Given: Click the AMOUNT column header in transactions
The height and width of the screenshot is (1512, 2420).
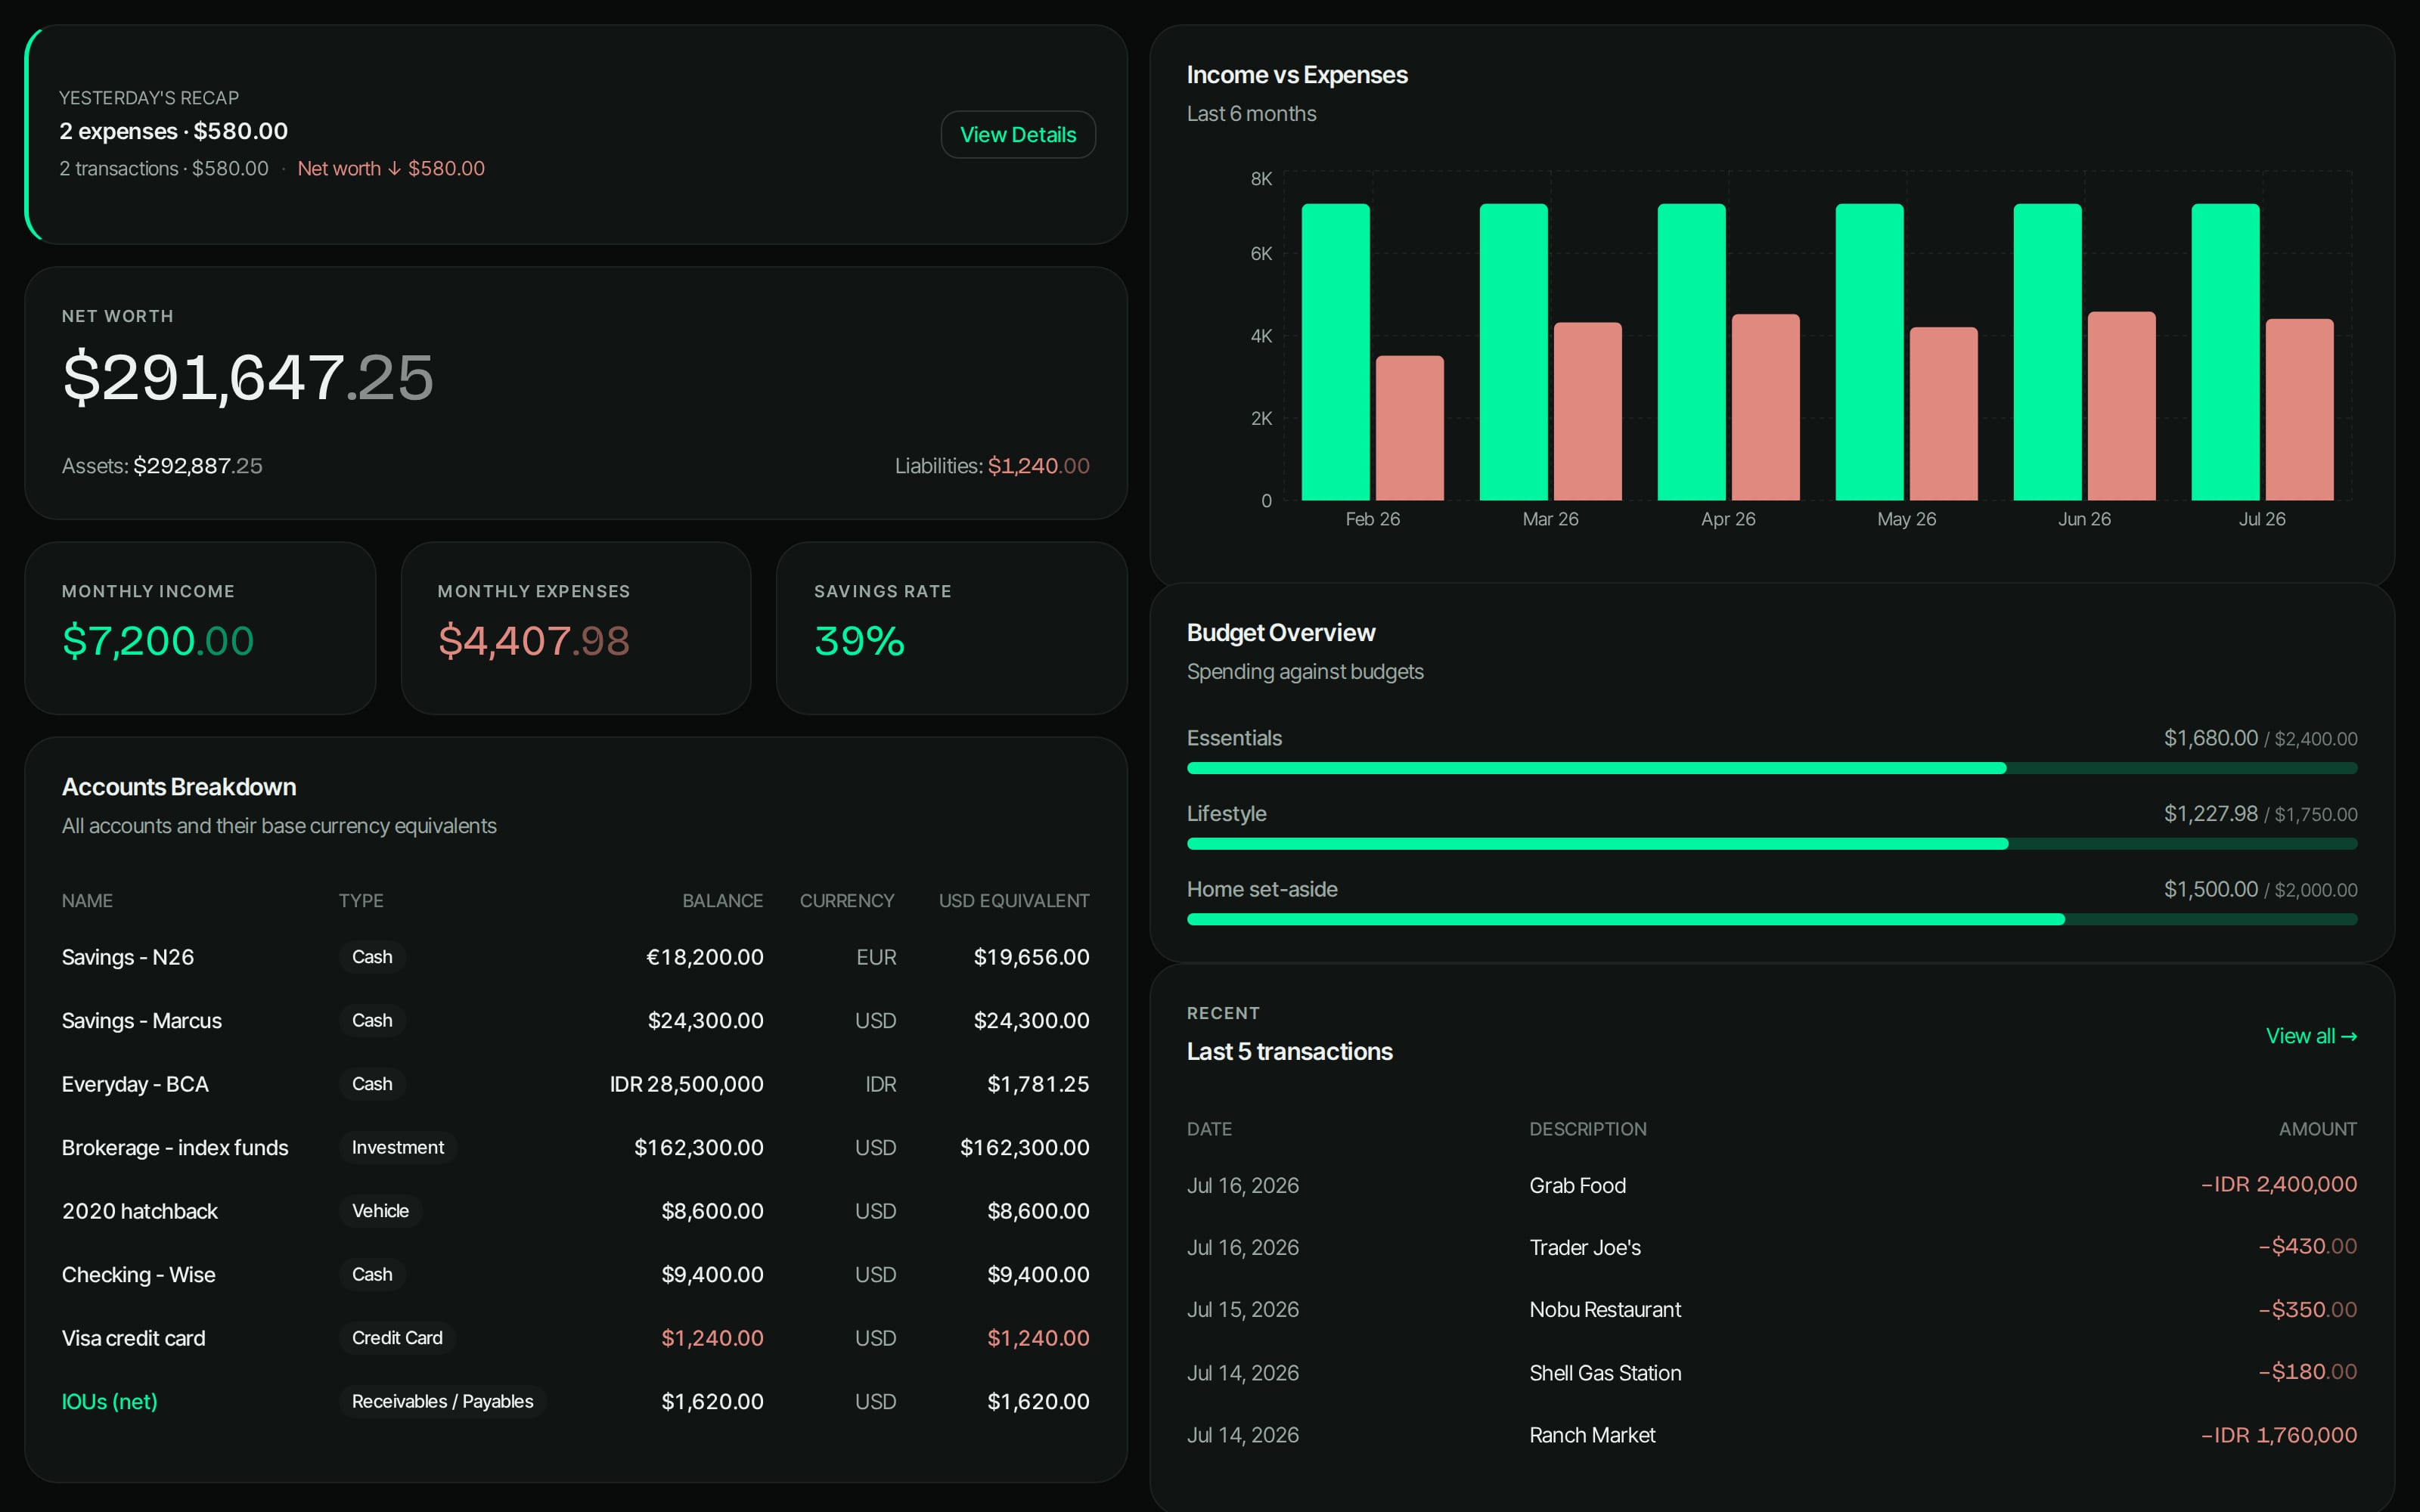Looking at the screenshot, I should tap(2318, 1129).
